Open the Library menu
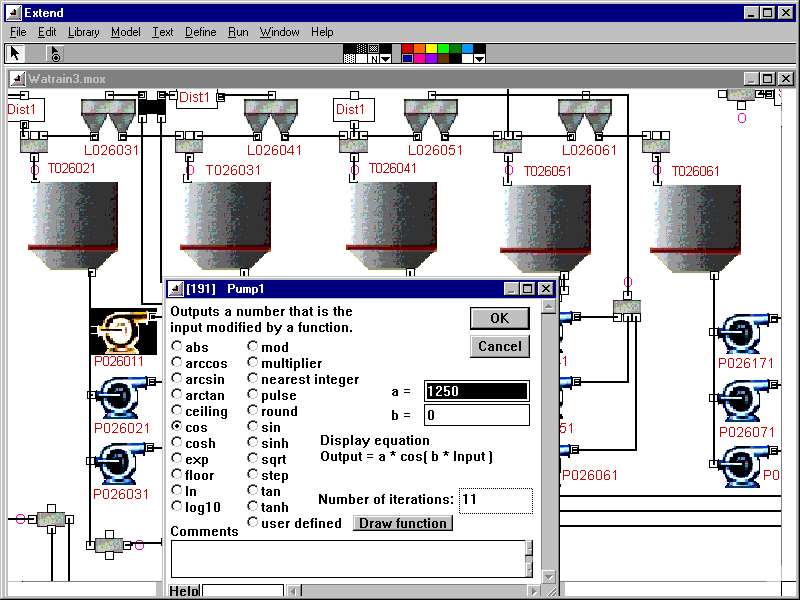Viewport: 800px width, 600px height. click(84, 32)
